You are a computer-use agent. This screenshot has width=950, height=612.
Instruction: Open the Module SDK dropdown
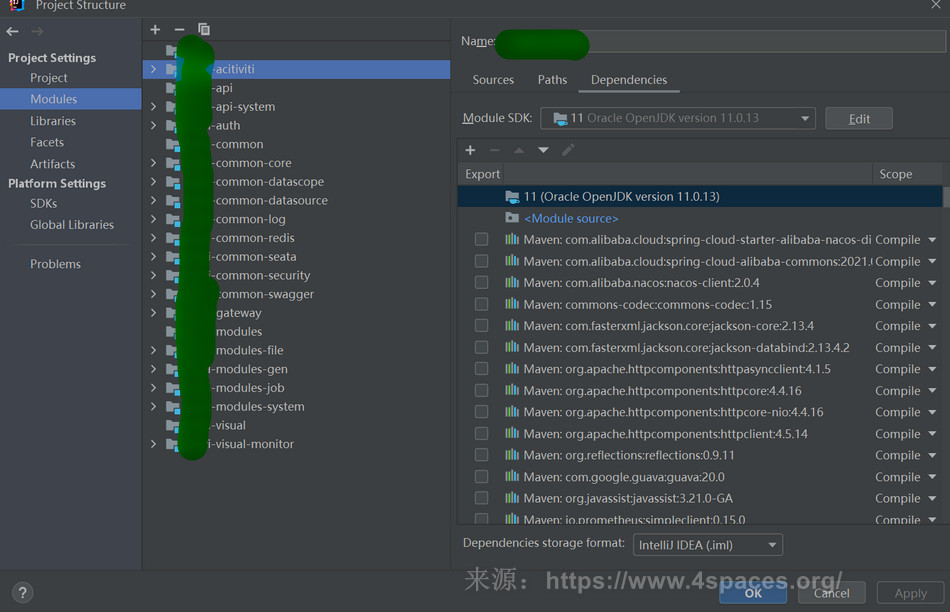point(678,118)
